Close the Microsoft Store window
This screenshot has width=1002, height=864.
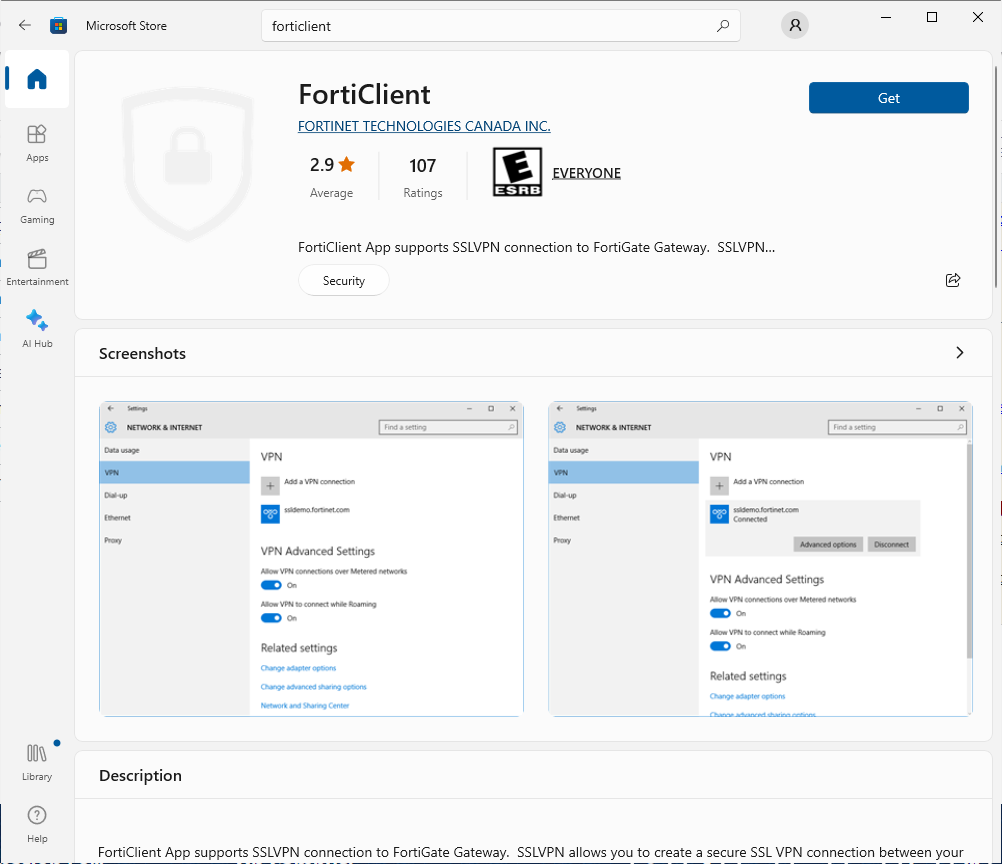click(978, 17)
